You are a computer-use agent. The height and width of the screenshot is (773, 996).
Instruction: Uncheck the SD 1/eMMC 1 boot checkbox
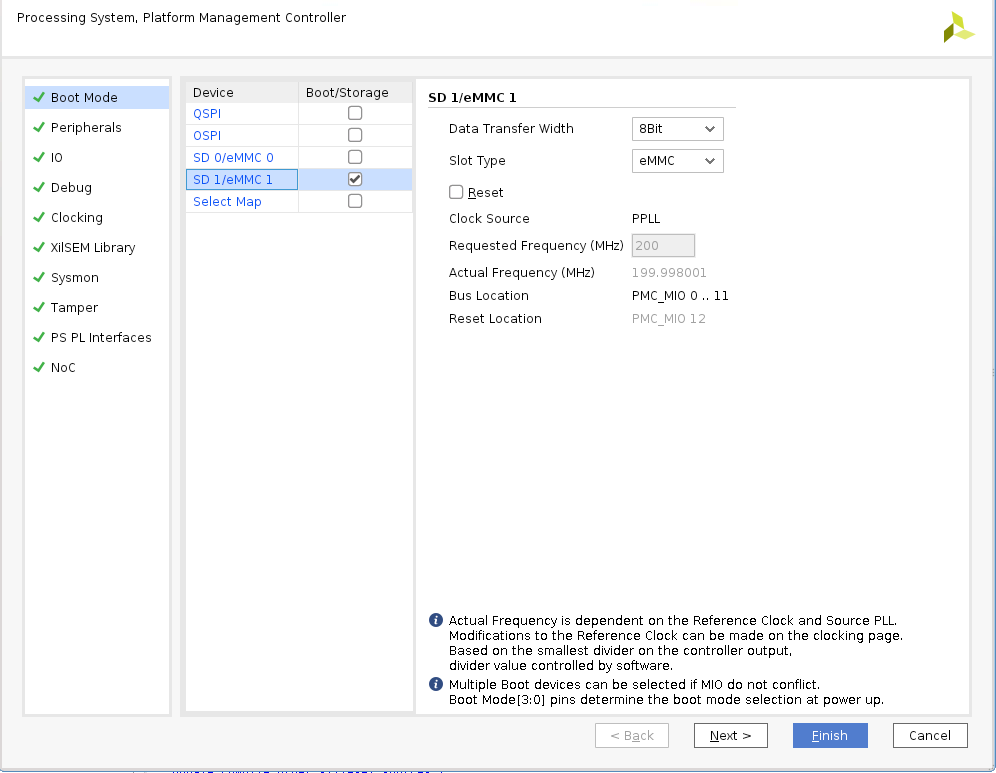(355, 179)
